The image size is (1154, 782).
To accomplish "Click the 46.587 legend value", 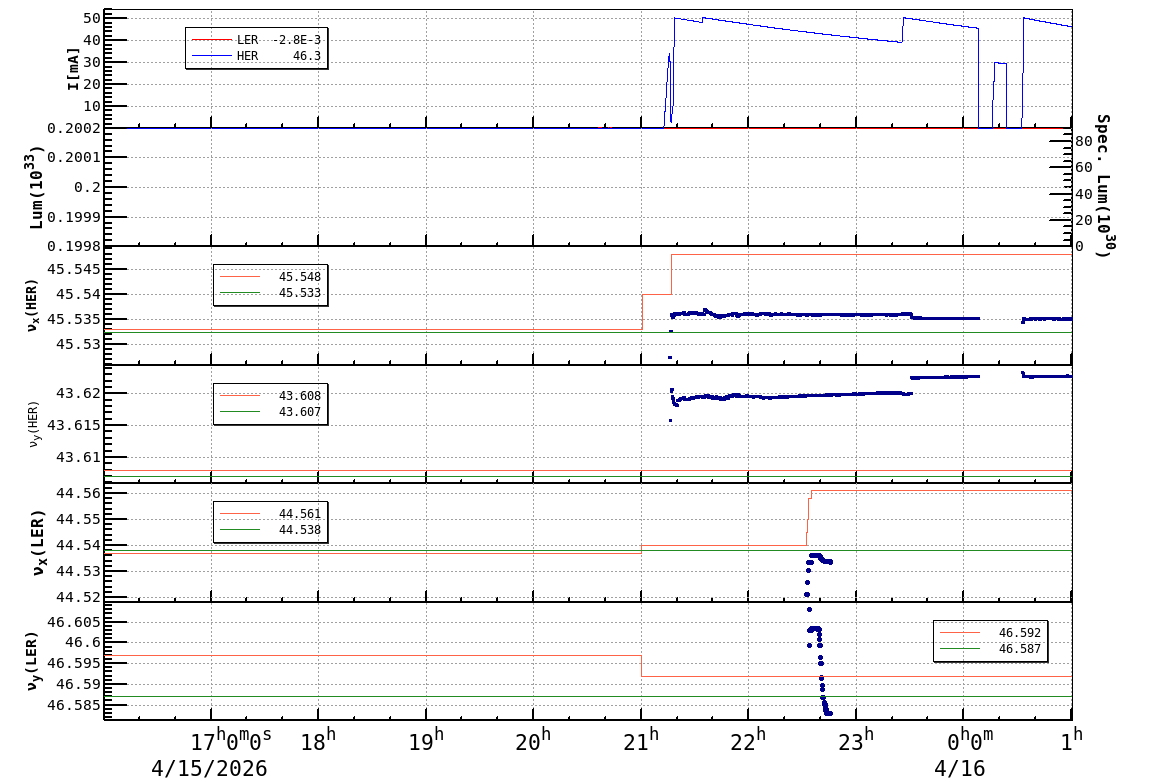I will (1020, 649).
